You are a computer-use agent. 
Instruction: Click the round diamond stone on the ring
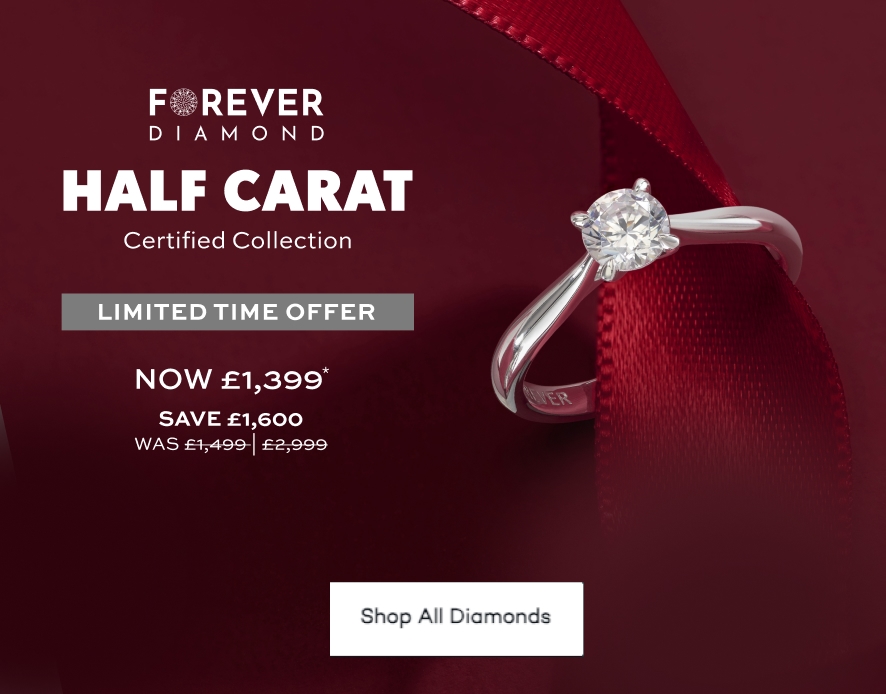[625, 229]
